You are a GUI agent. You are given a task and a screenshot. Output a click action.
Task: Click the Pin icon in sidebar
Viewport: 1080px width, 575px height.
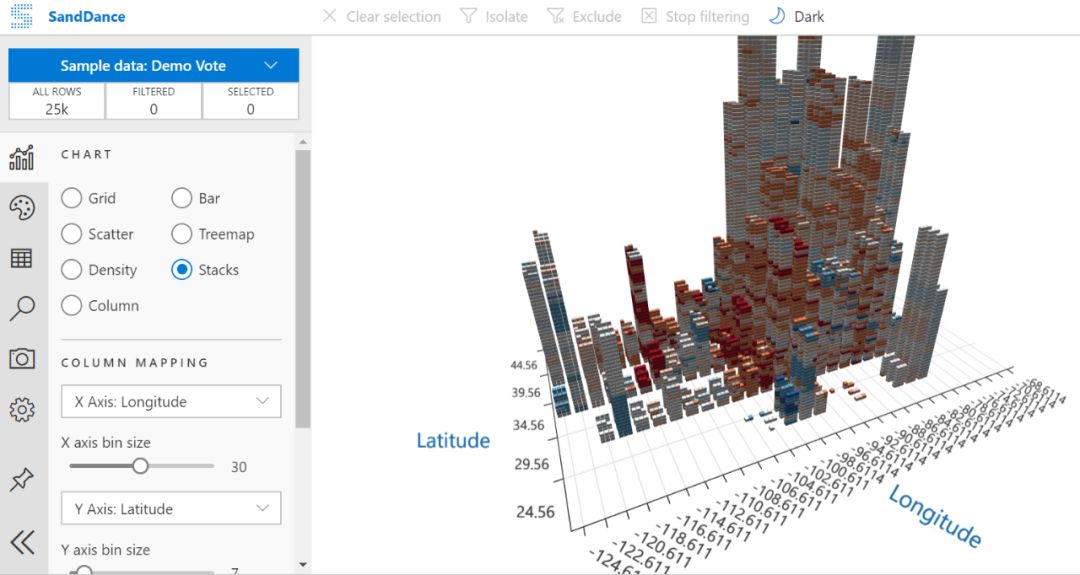click(x=22, y=479)
